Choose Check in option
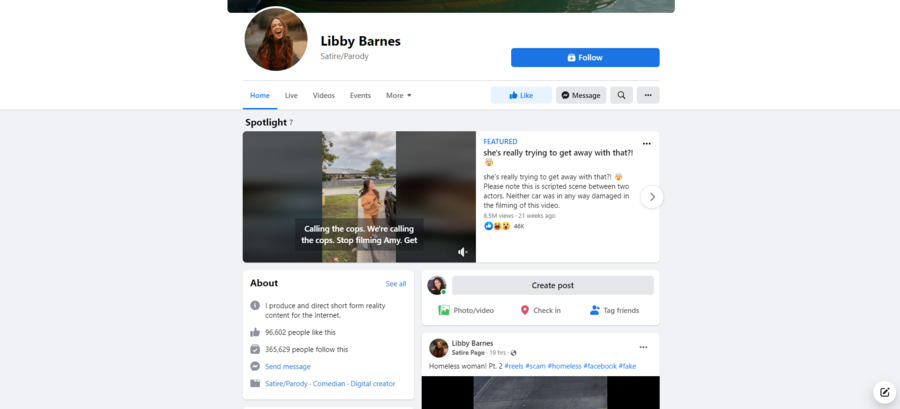This screenshot has height=409, width=900. 540,310
